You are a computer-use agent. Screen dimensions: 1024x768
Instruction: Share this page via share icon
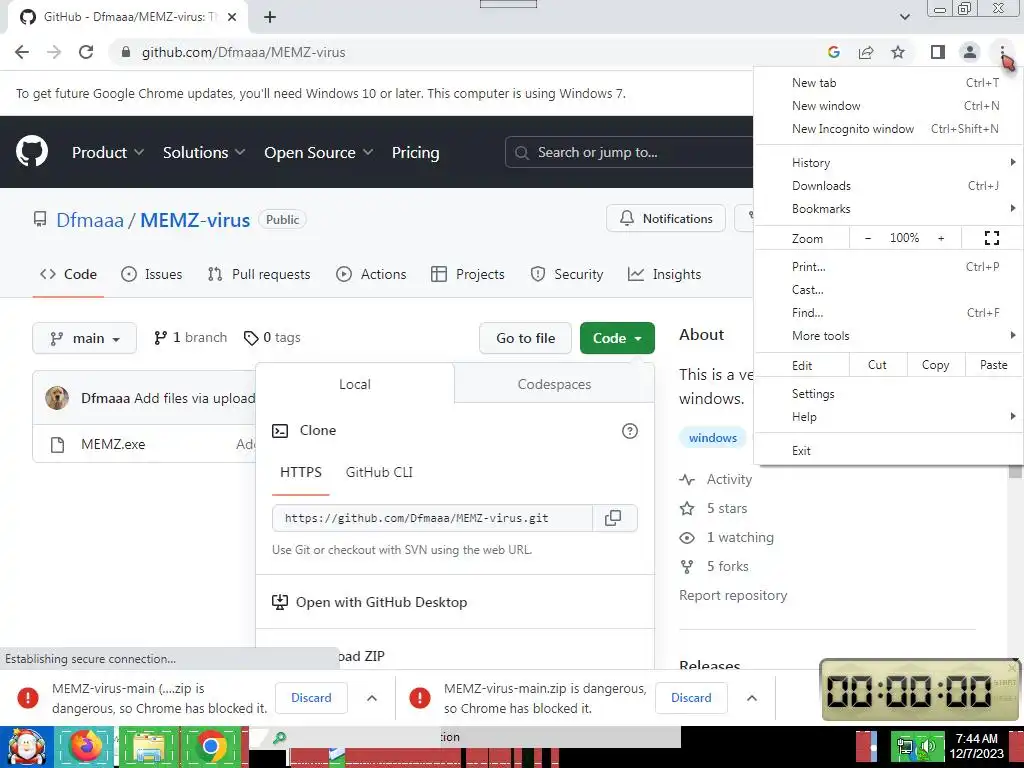(866, 52)
